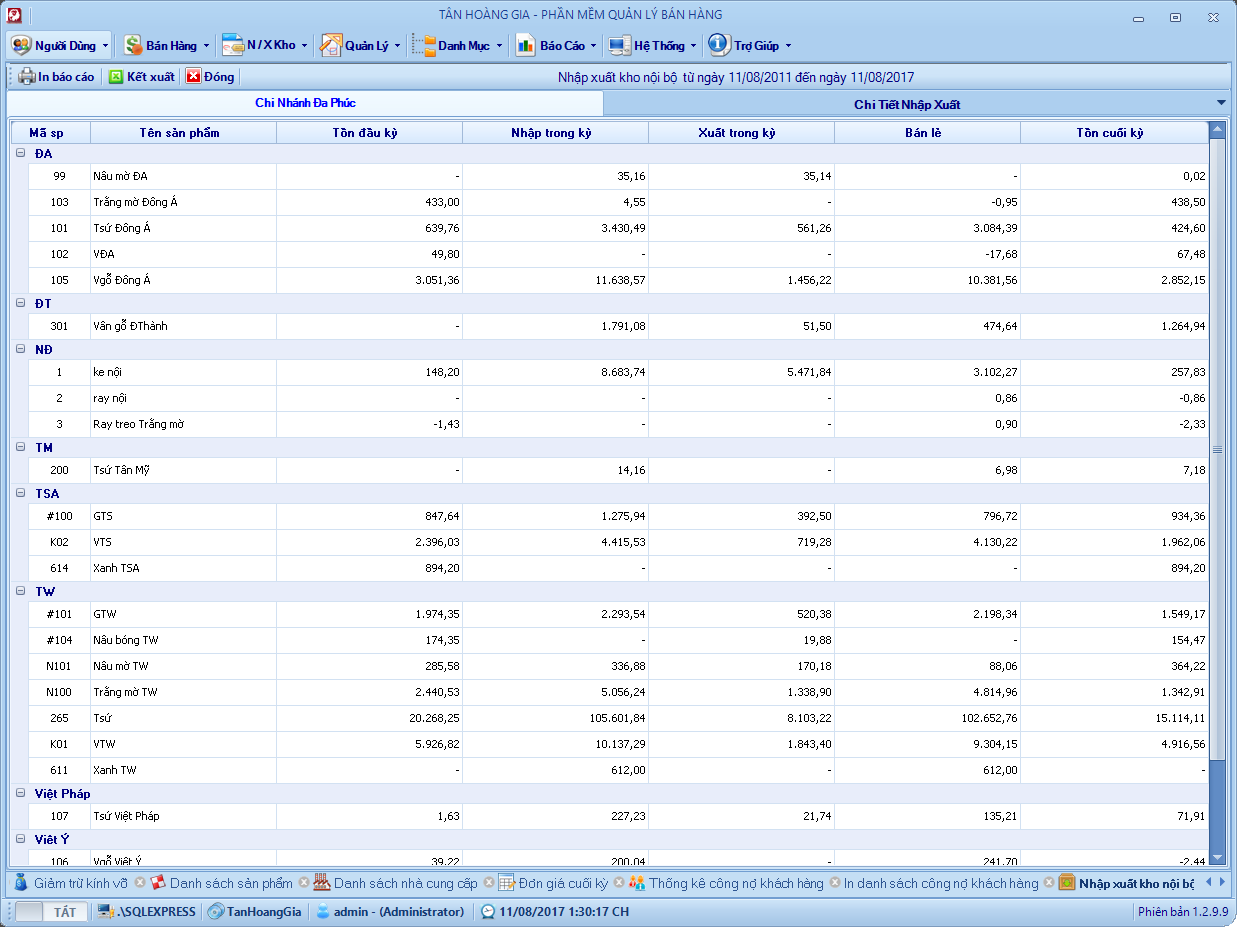Collapse the TSA product group
Screen dimensions: 1237x927
coord(21,493)
